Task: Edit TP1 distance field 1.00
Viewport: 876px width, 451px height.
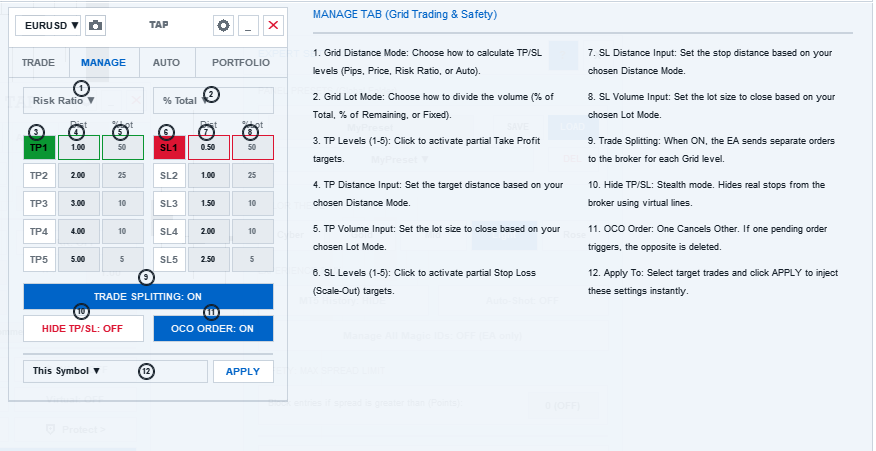Action: (x=79, y=148)
